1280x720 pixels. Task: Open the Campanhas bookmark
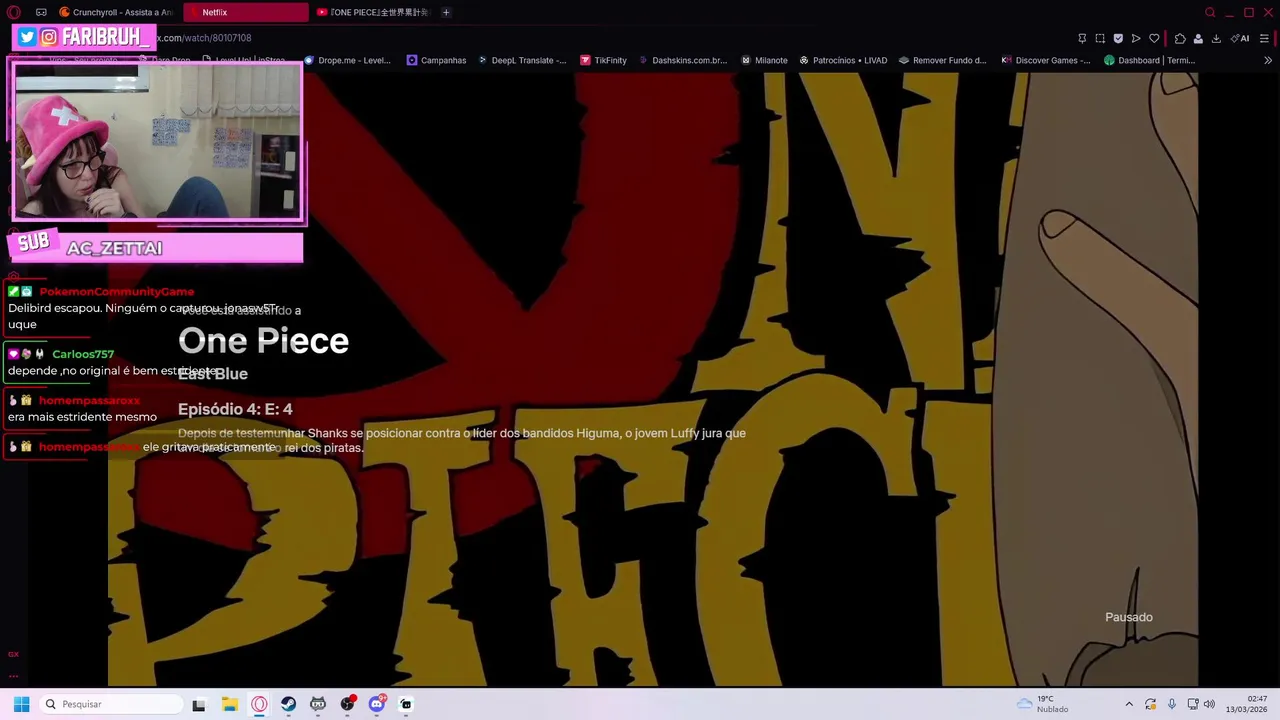point(437,60)
